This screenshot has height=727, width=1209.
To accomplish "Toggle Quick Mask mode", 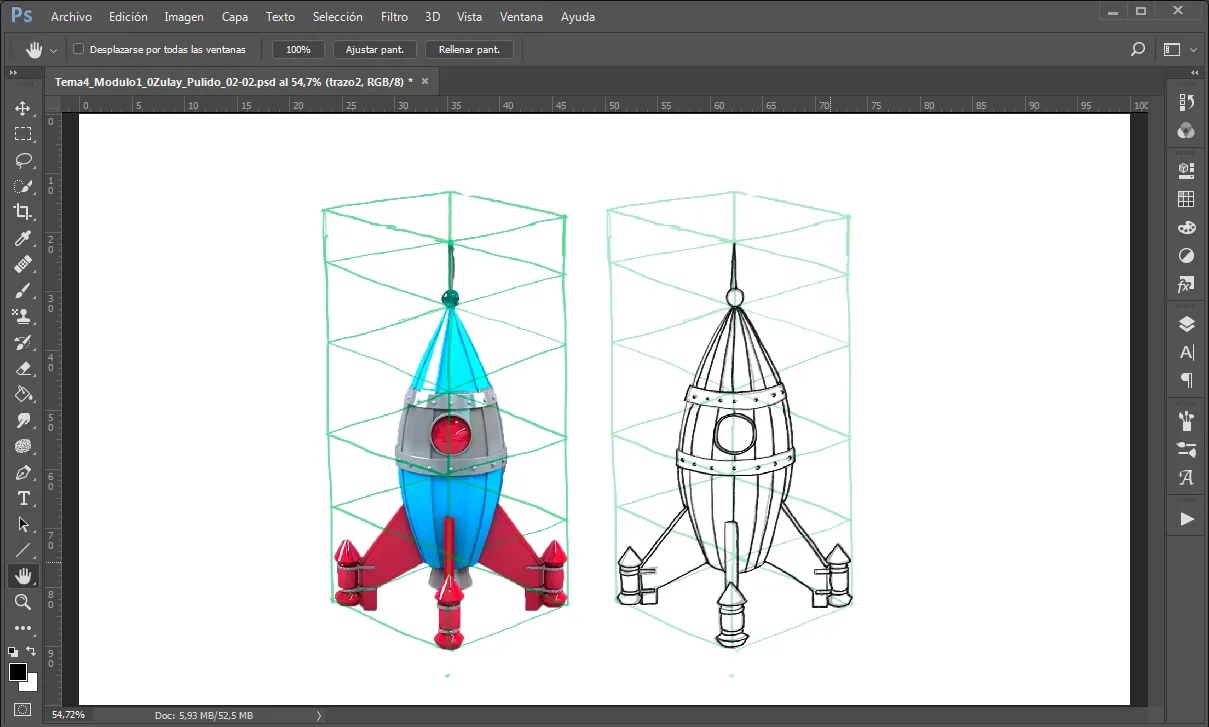I will [x=23, y=709].
